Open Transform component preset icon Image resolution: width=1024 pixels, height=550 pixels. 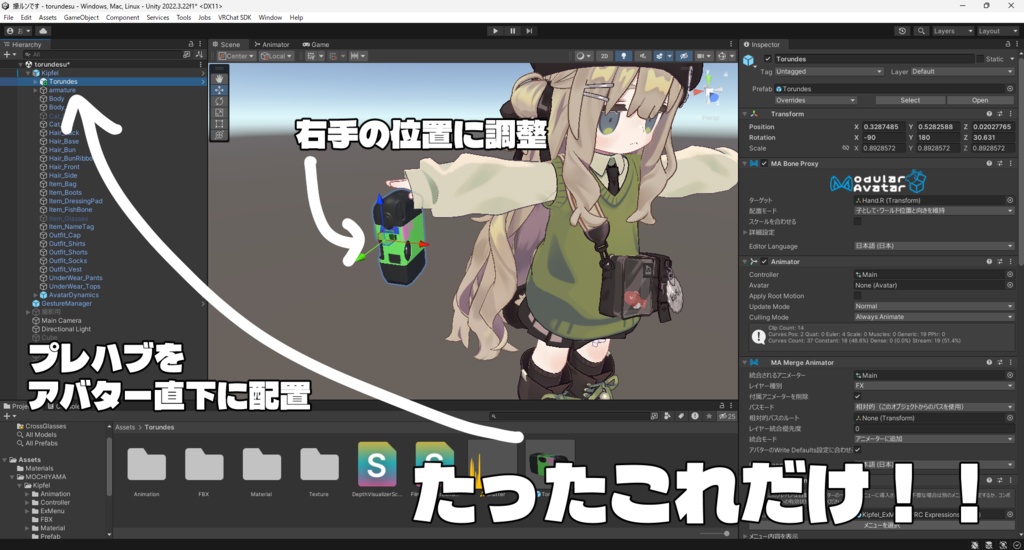point(1000,114)
